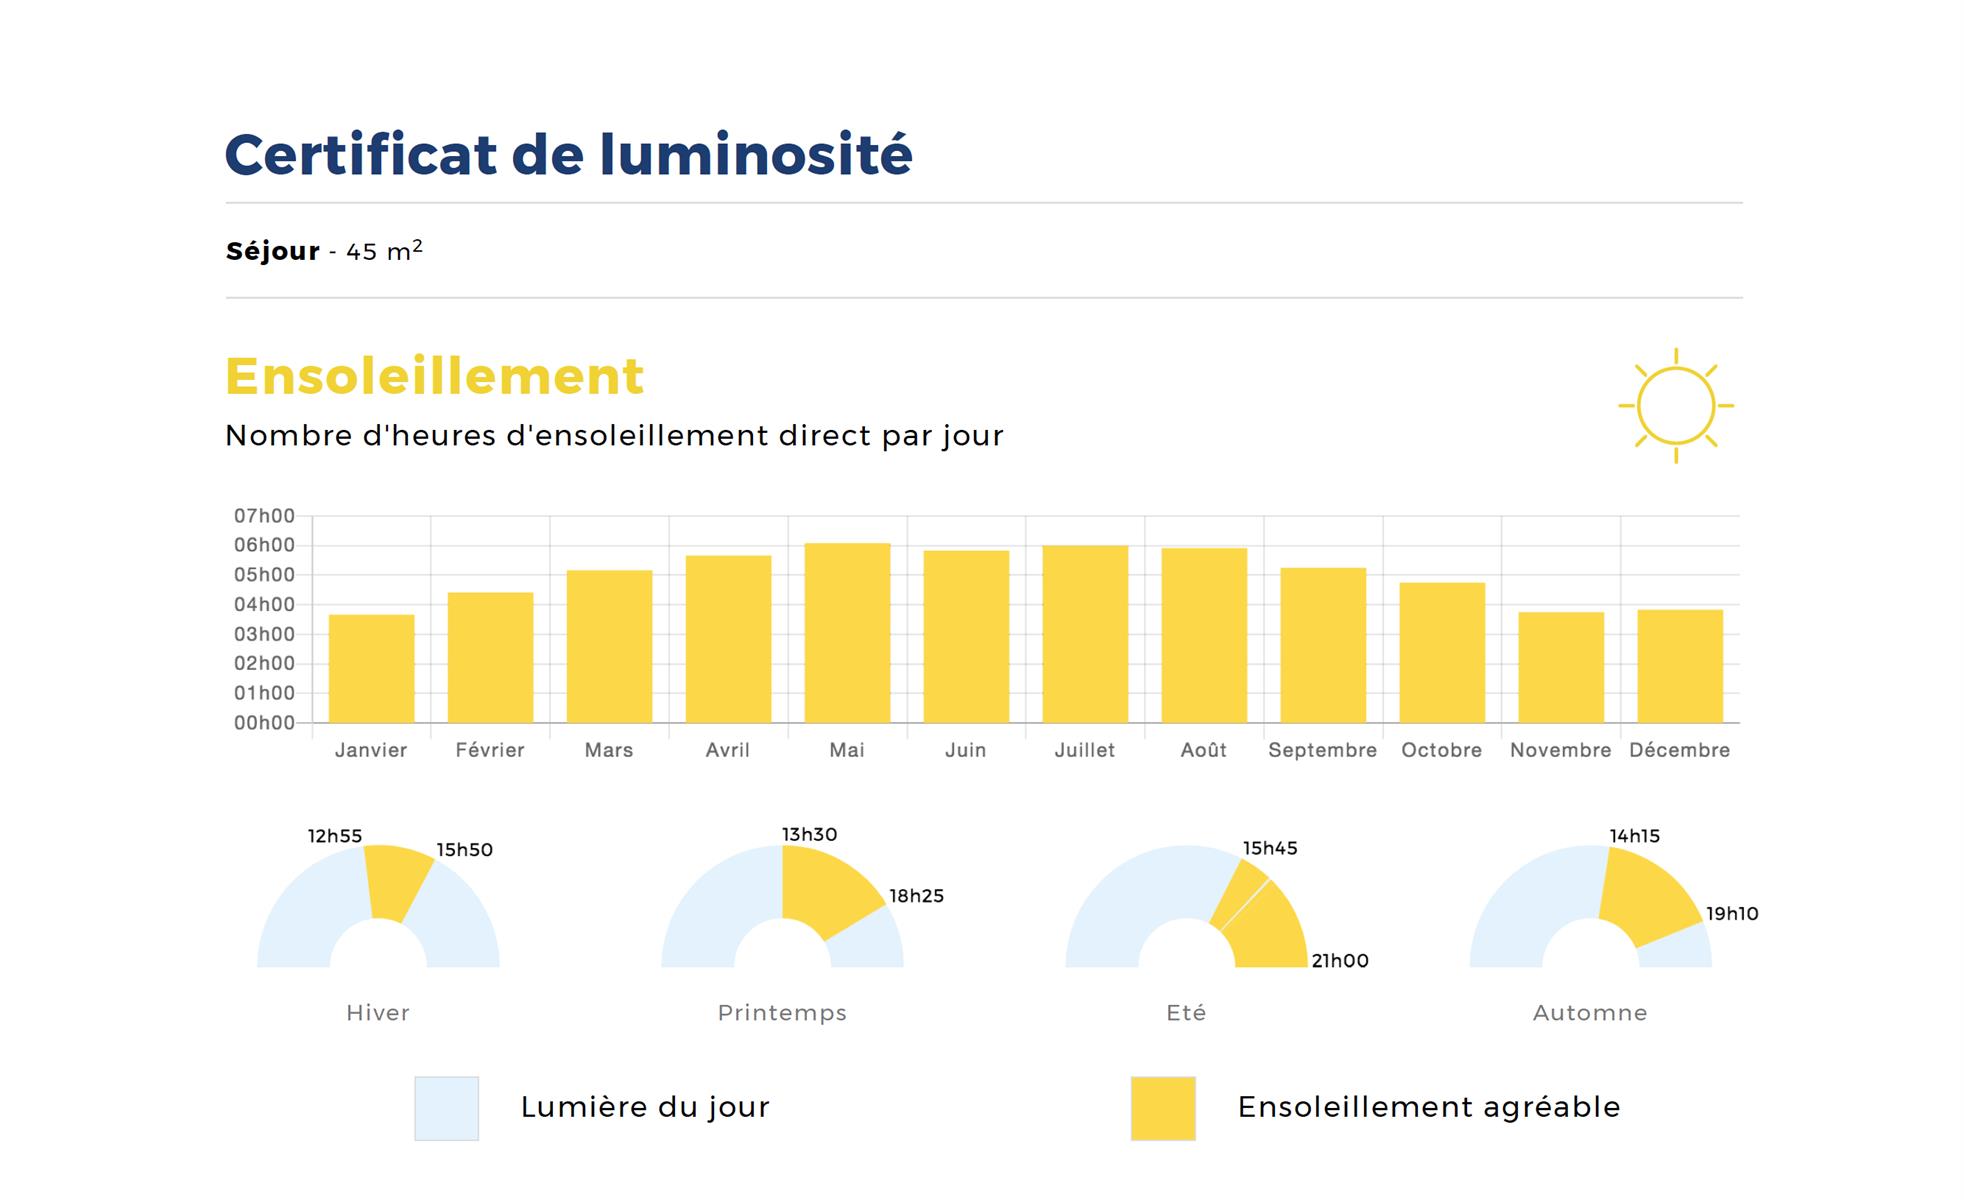Click the yellow Ensoleillement agréable swatch
Viewport: 1964px width, 1200px height.
[1162, 1108]
